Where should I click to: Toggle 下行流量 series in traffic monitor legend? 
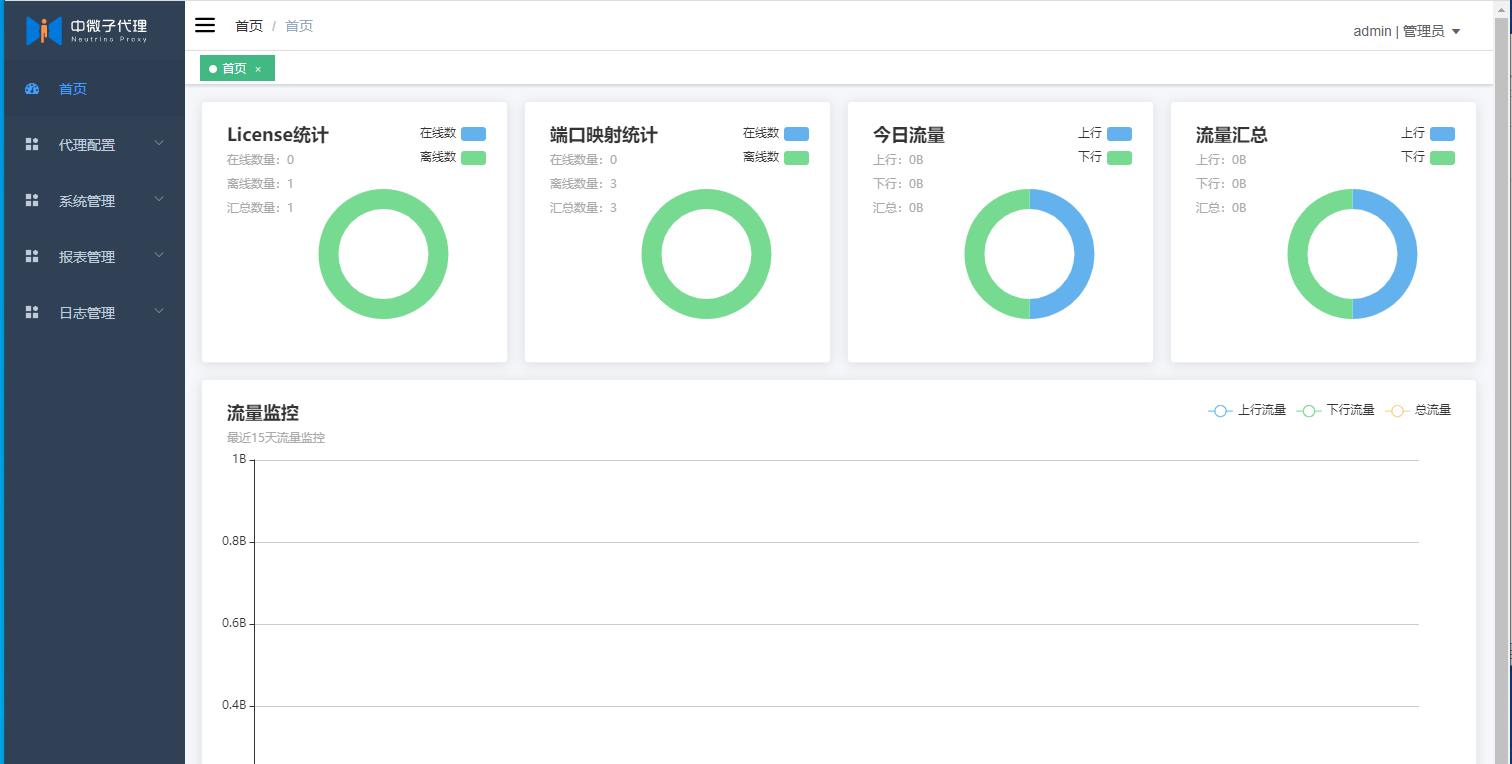pyautogui.click(x=1335, y=410)
